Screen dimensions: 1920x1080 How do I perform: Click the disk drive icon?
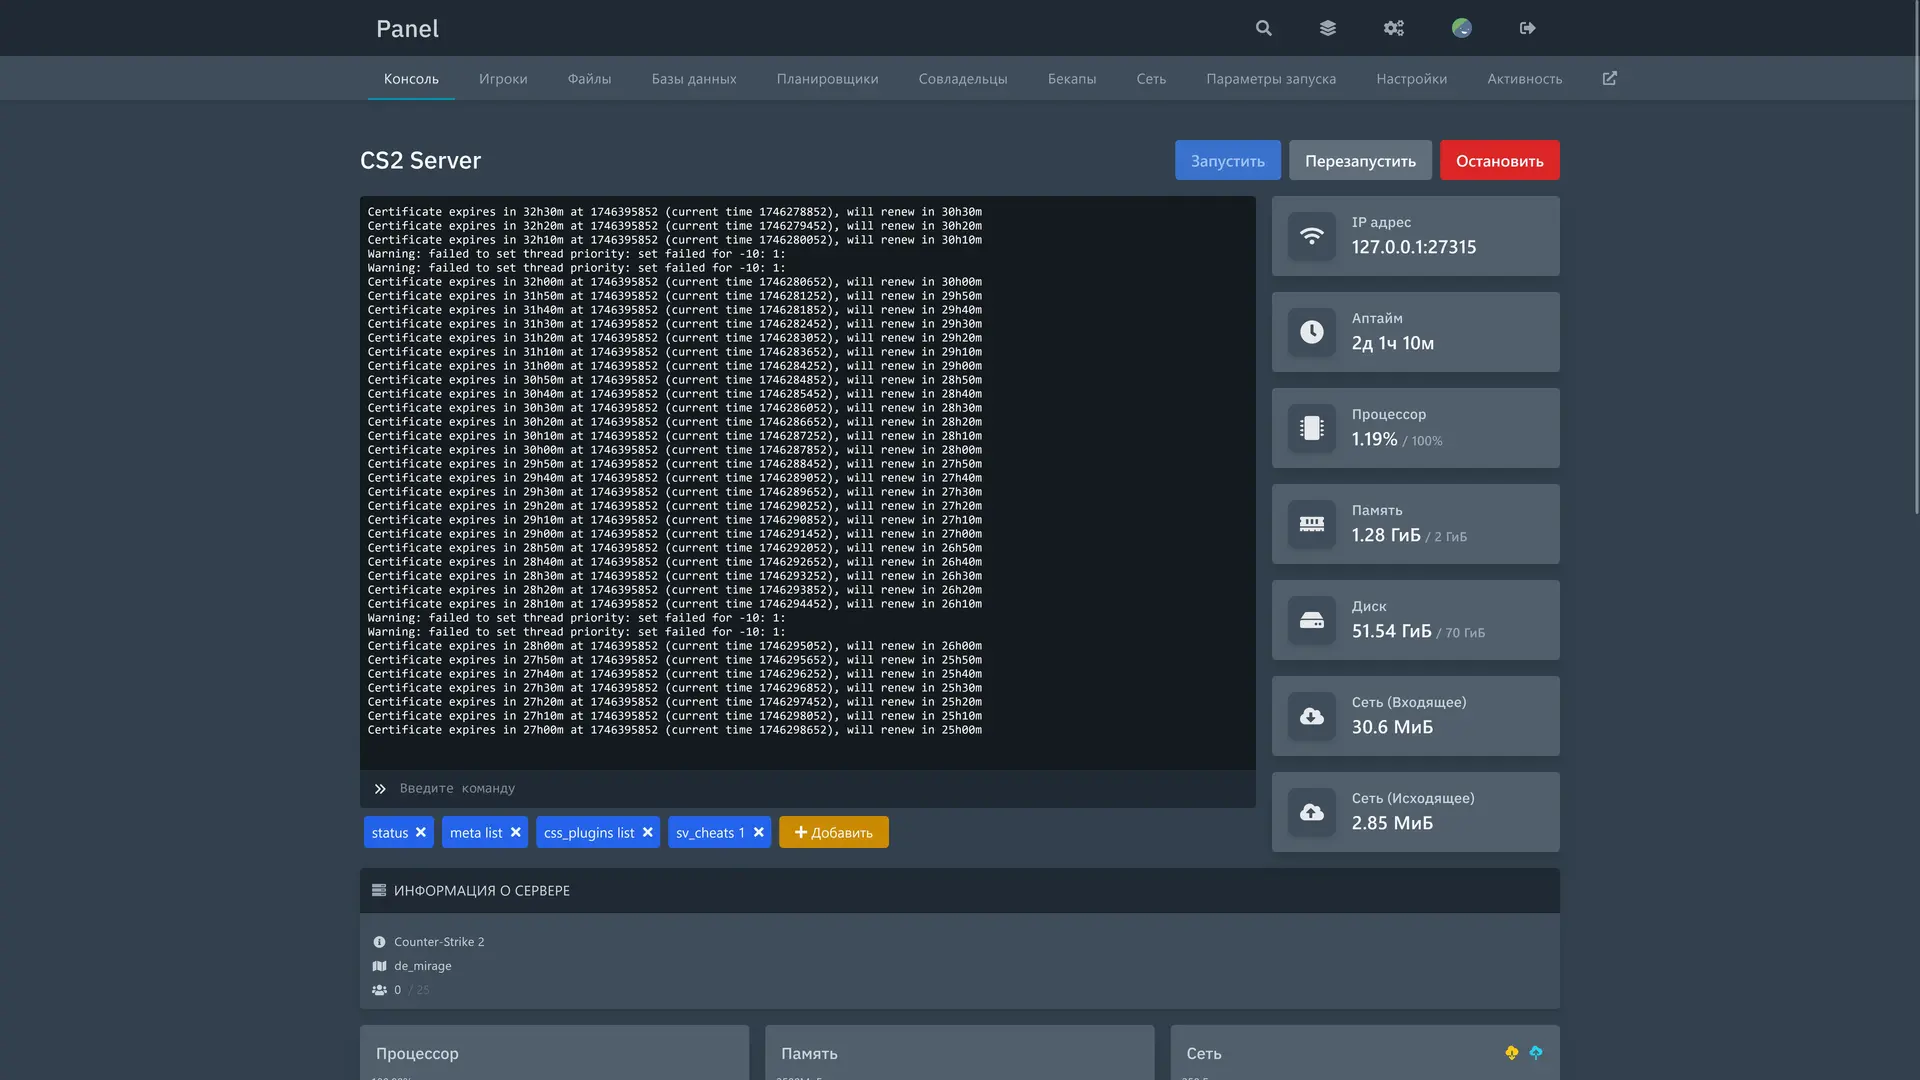click(x=1312, y=620)
